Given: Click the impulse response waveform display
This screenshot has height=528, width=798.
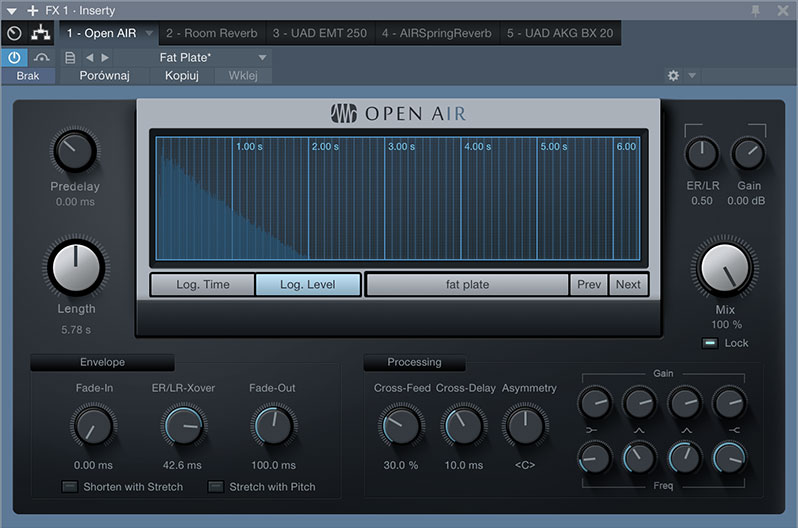Looking at the screenshot, I should [398, 198].
